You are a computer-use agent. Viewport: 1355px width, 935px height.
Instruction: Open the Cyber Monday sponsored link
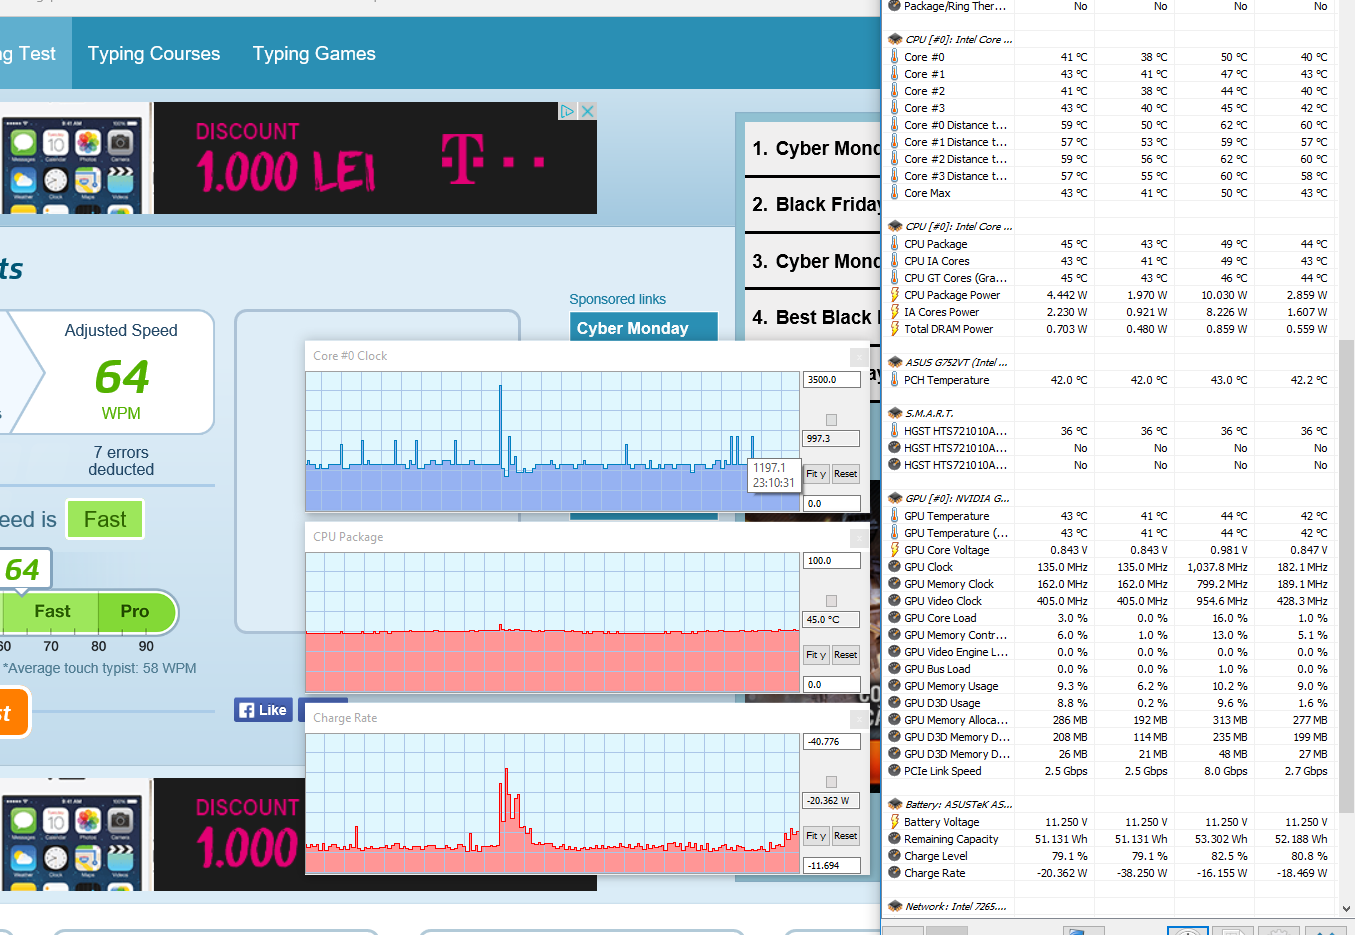click(644, 327)
